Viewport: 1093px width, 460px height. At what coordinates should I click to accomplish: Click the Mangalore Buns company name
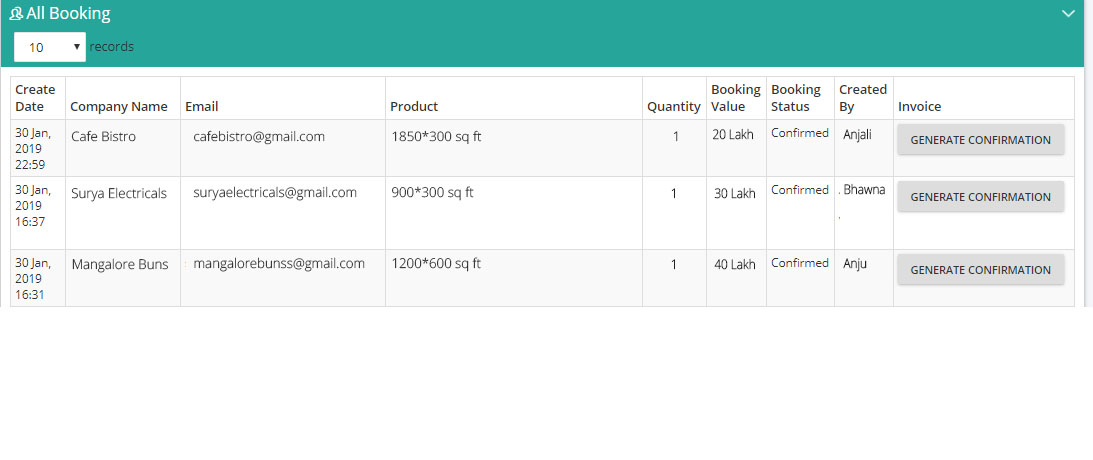tap(120, 265)
